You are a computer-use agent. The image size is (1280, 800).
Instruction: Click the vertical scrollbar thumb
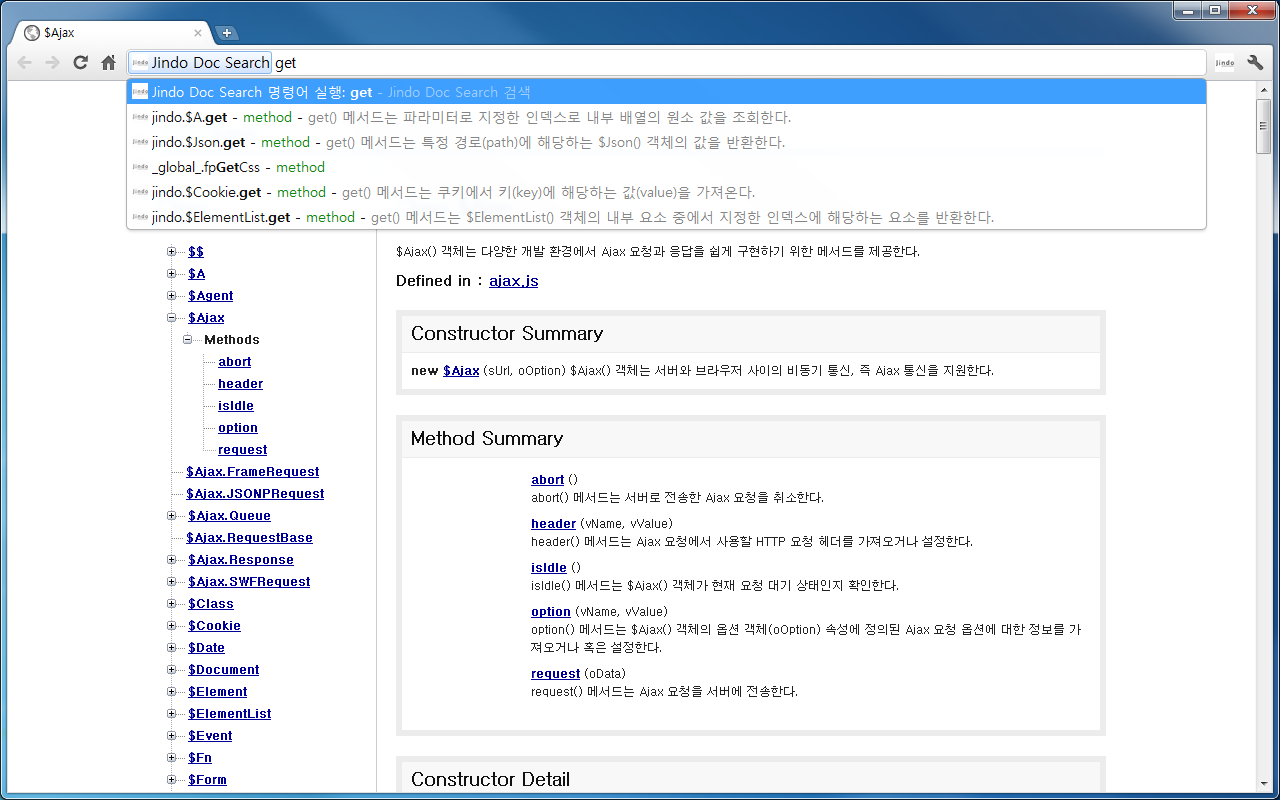click(1264, 126)
